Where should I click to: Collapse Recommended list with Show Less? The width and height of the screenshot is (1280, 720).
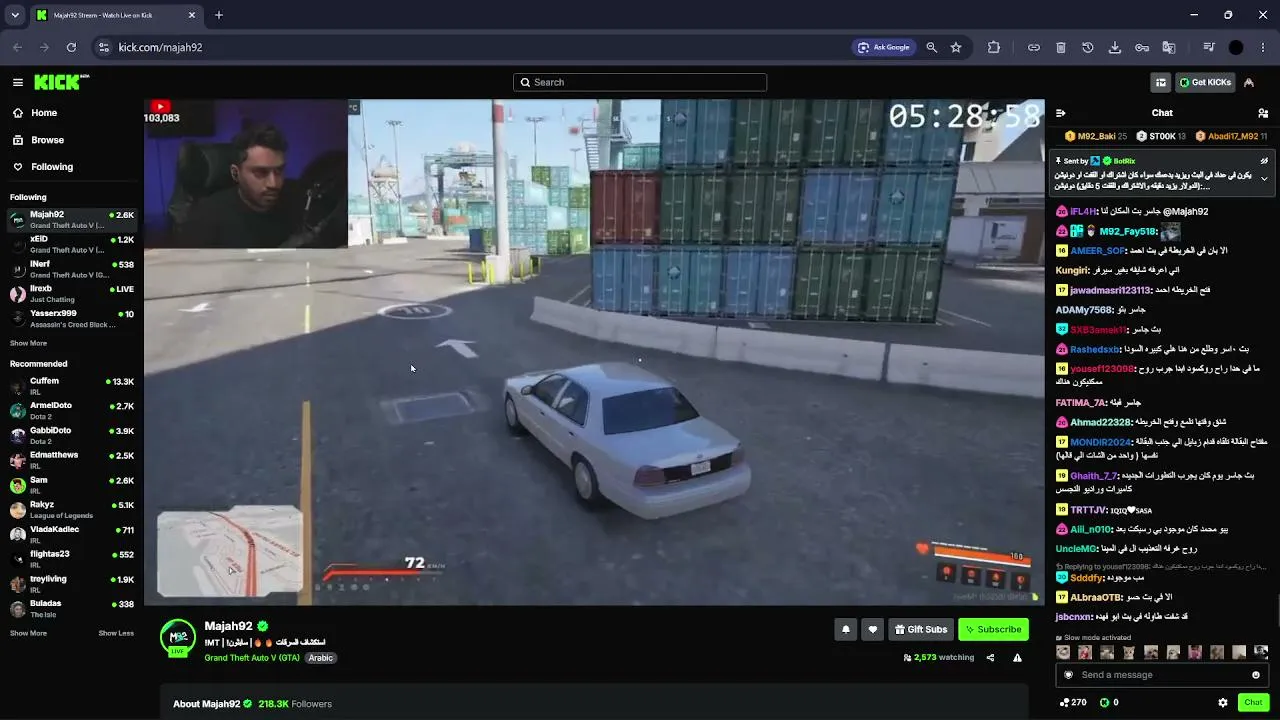[116, 633]
